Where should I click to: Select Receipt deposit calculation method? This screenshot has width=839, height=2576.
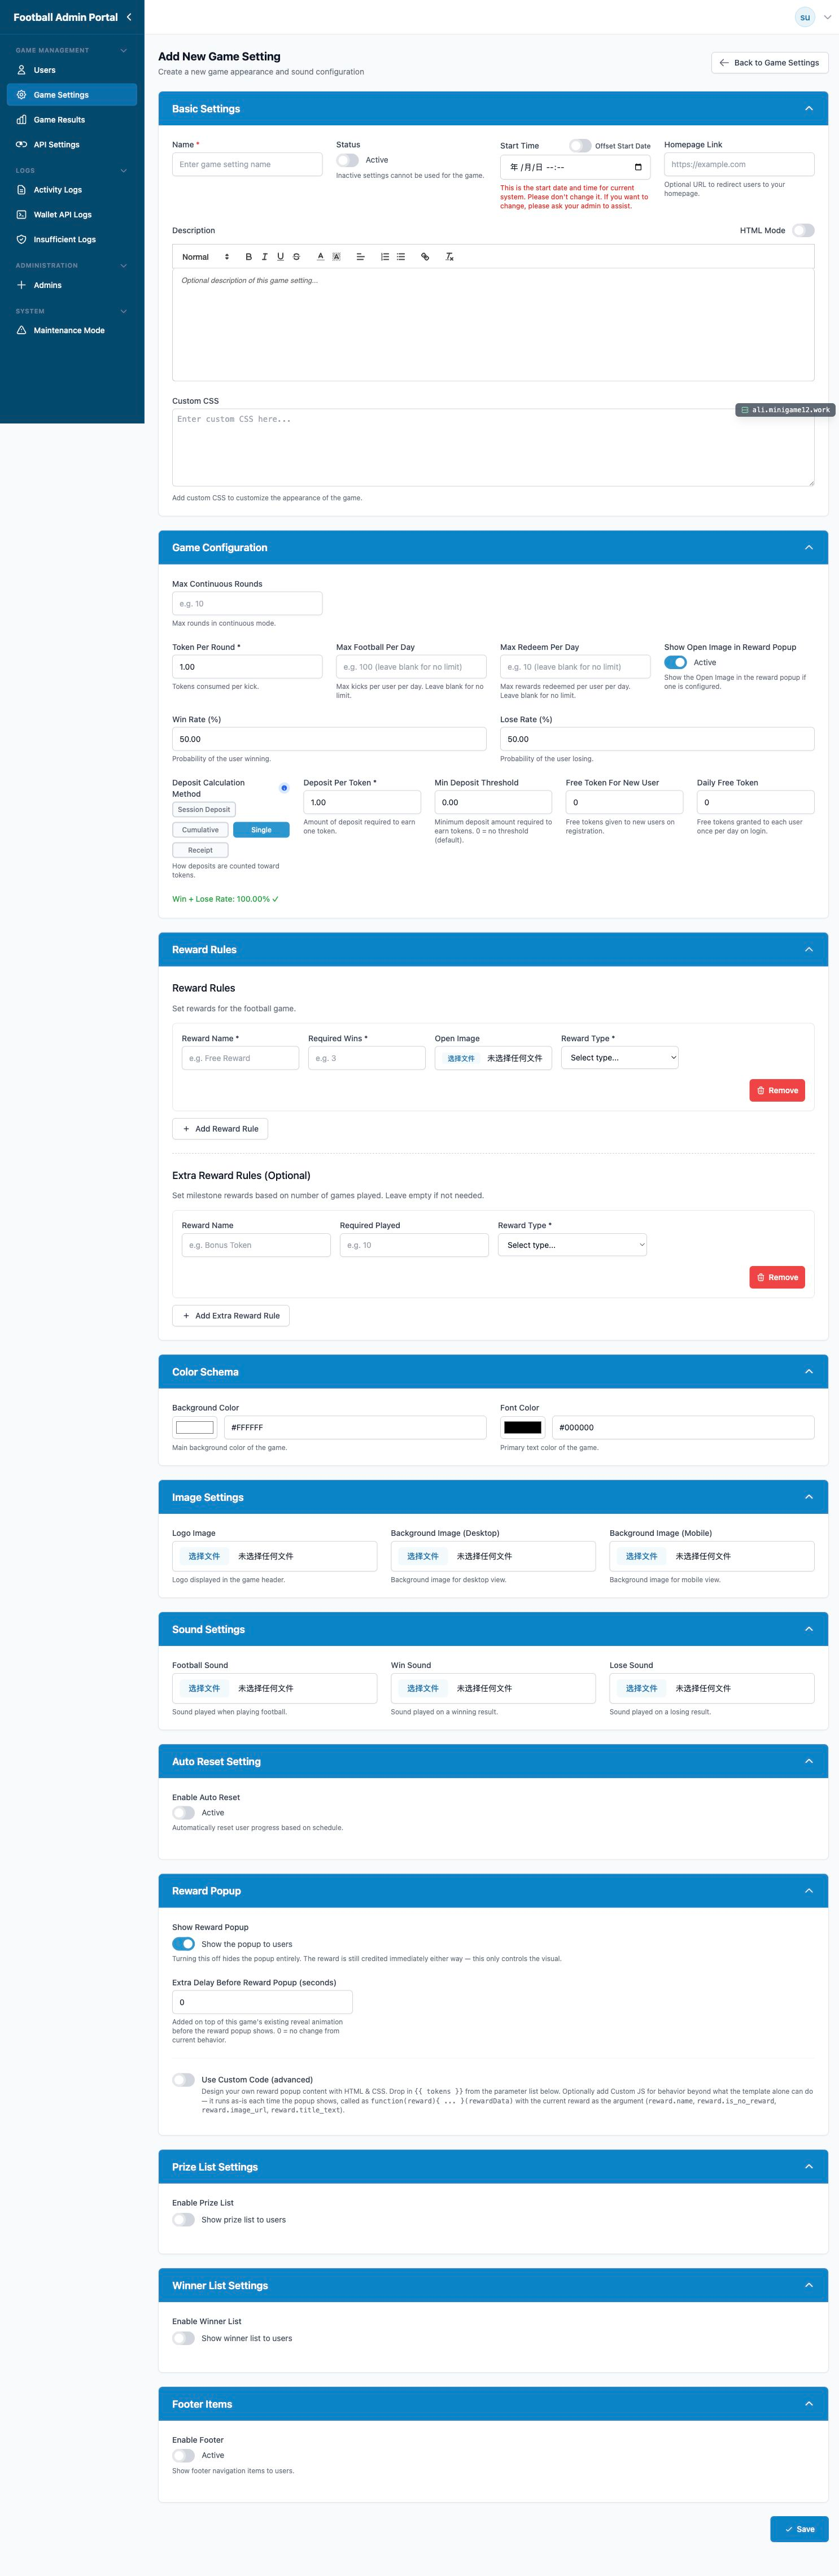[200, 850]
